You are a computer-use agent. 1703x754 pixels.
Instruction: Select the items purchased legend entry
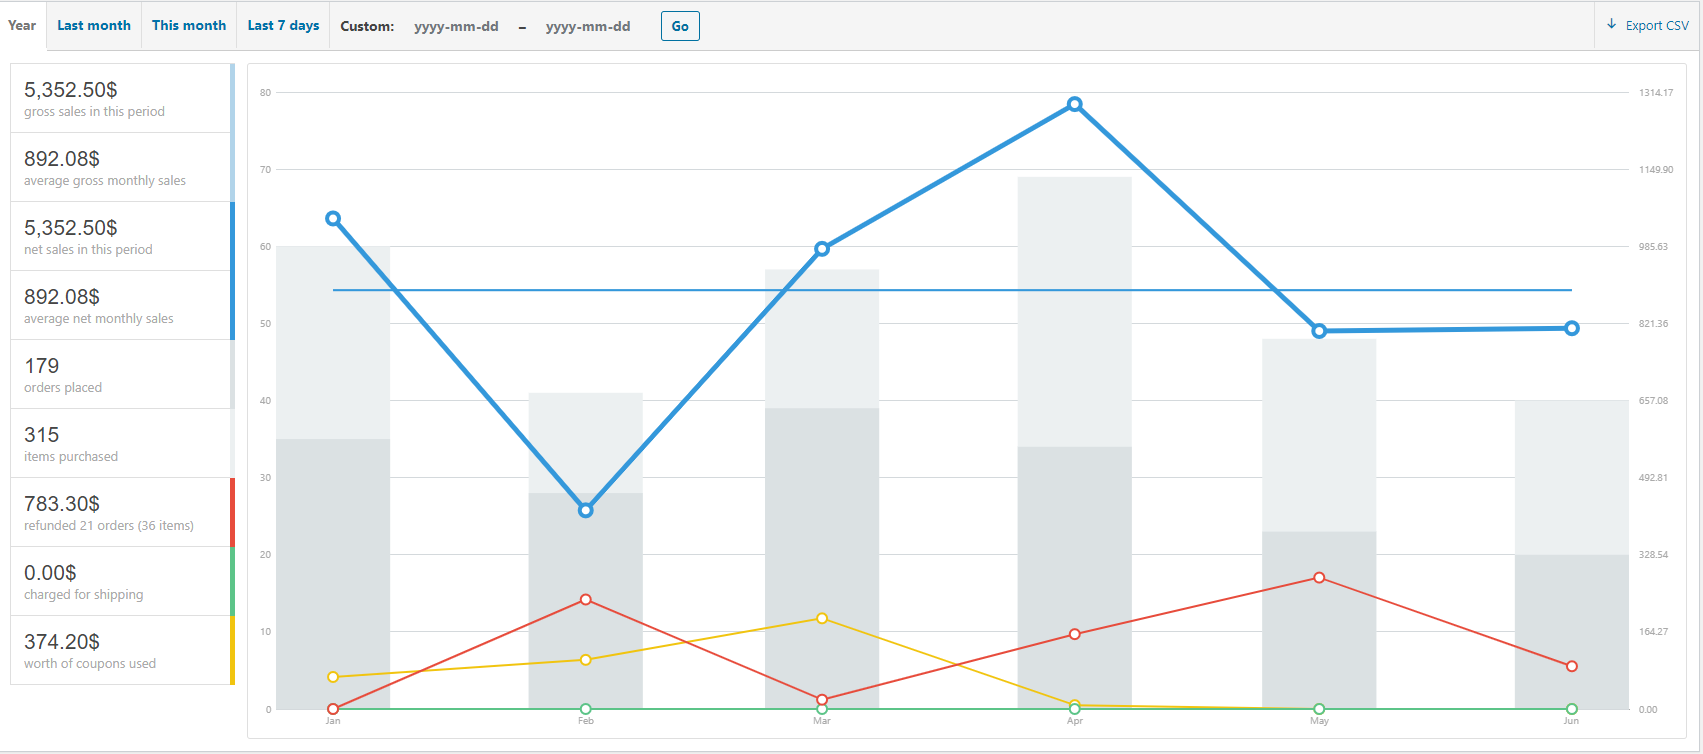point(120,444)
